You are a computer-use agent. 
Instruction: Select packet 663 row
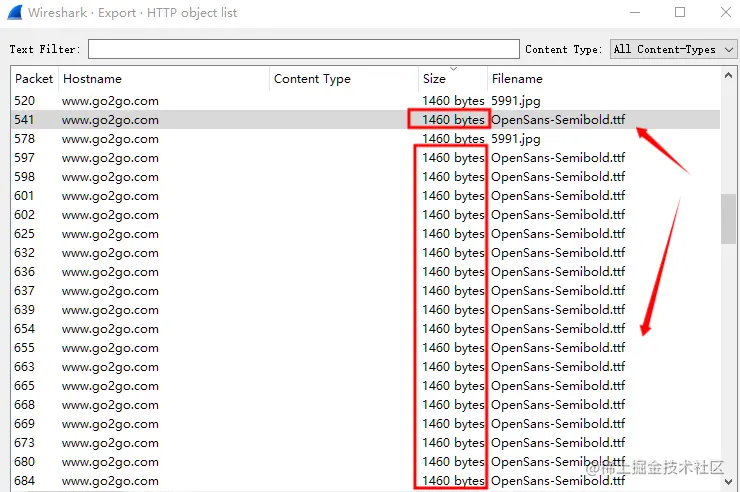[x=366, y=367]
